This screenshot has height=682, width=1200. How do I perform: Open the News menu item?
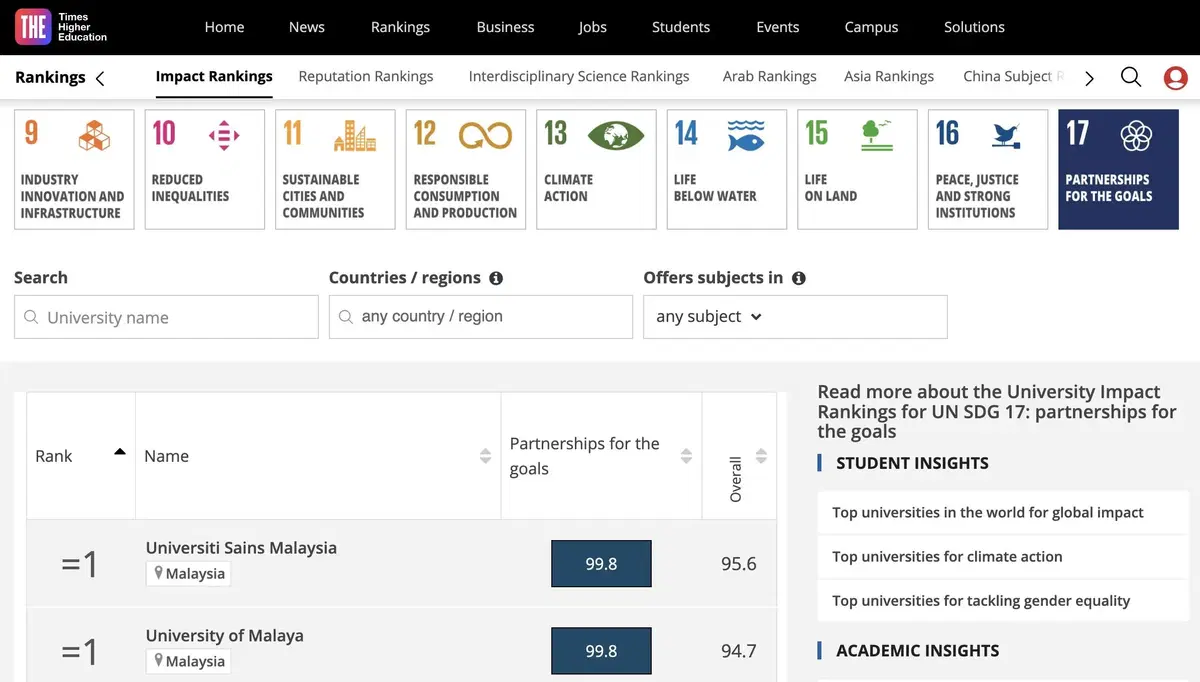click(307, 27)
